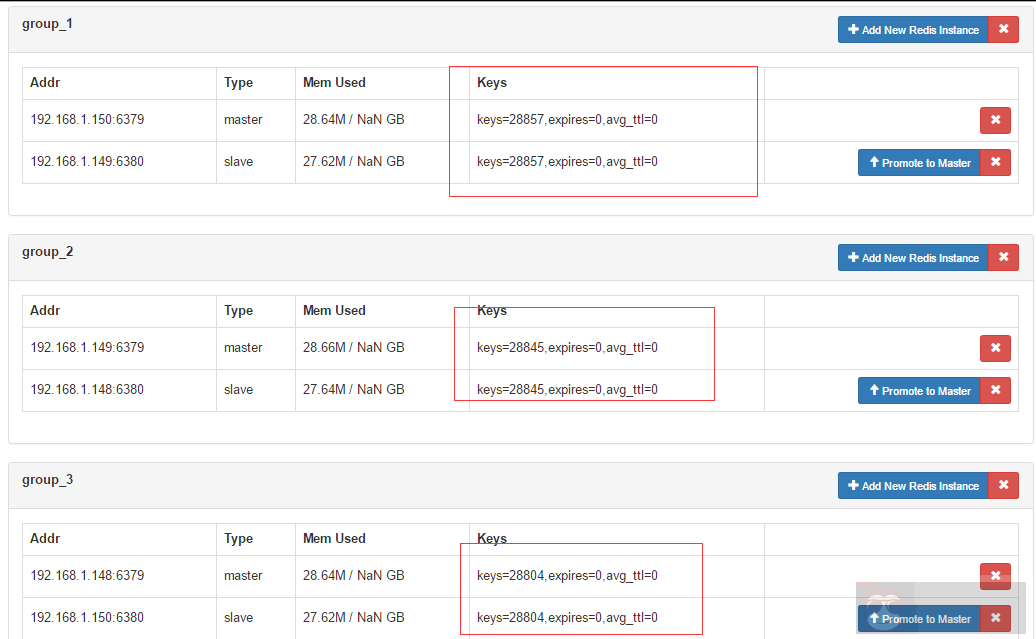Add New Redis Instance to group_3
This screenshot has width=1036, height=639.
click(913, 486)
